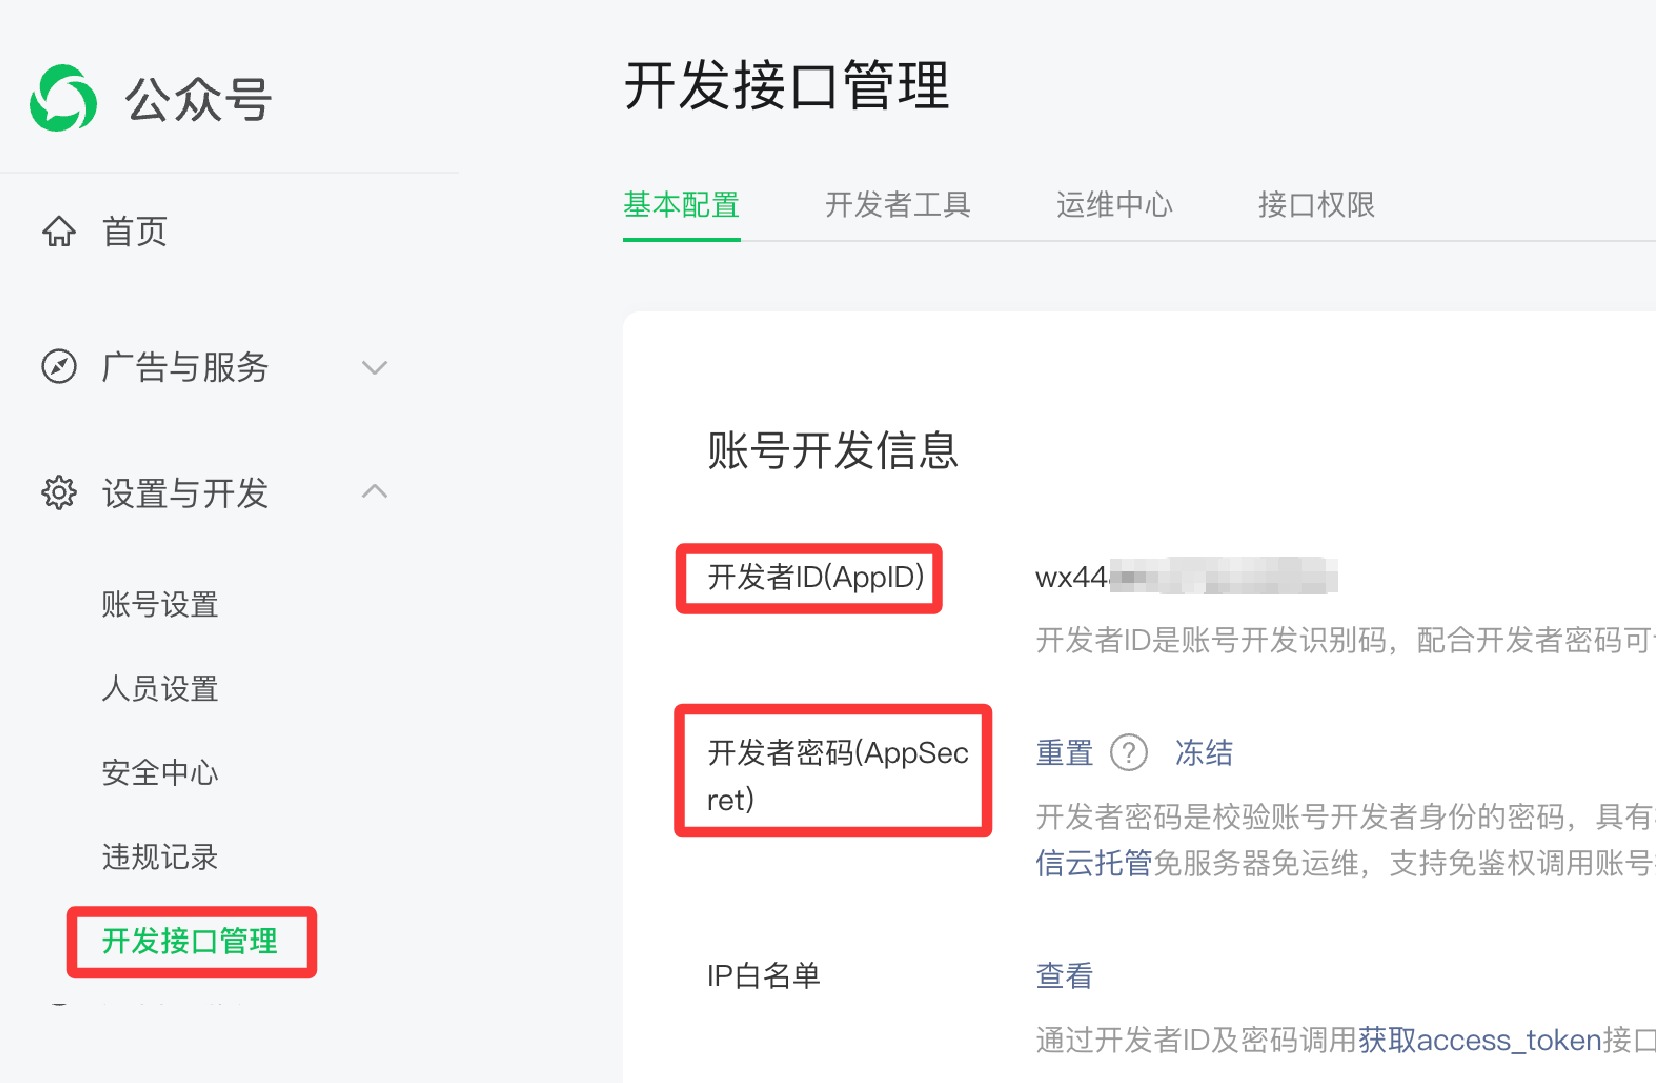Expand the 广告与服务 chevron
The height and width of the screenshot is (1083, 1656).
click(x=374, y=368)
